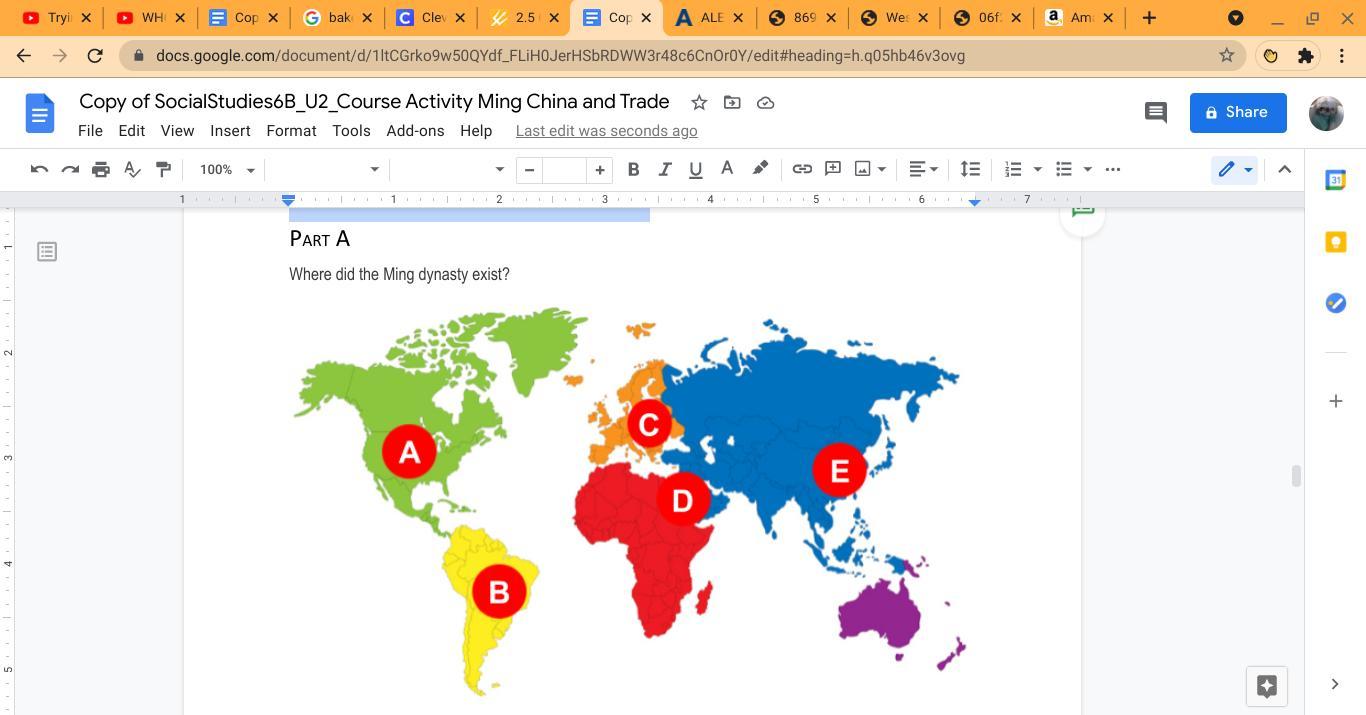
Task: Open Google account avatar
Action: [1326, 113]
